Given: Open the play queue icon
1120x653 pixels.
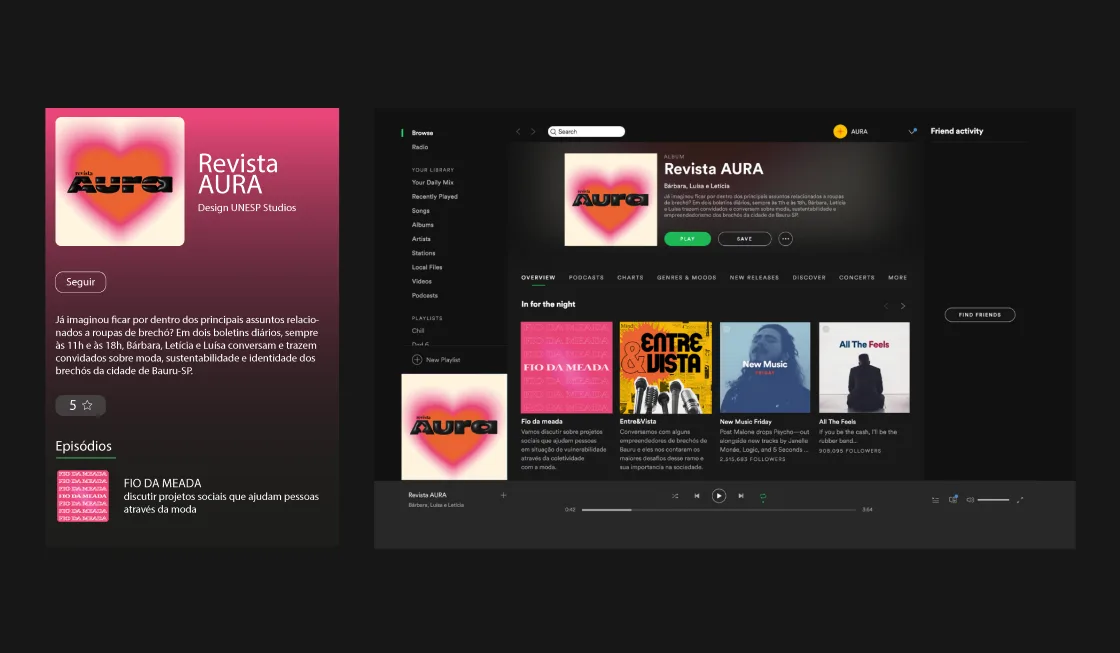Looking at the screenshot, I should tap(936, 500).
